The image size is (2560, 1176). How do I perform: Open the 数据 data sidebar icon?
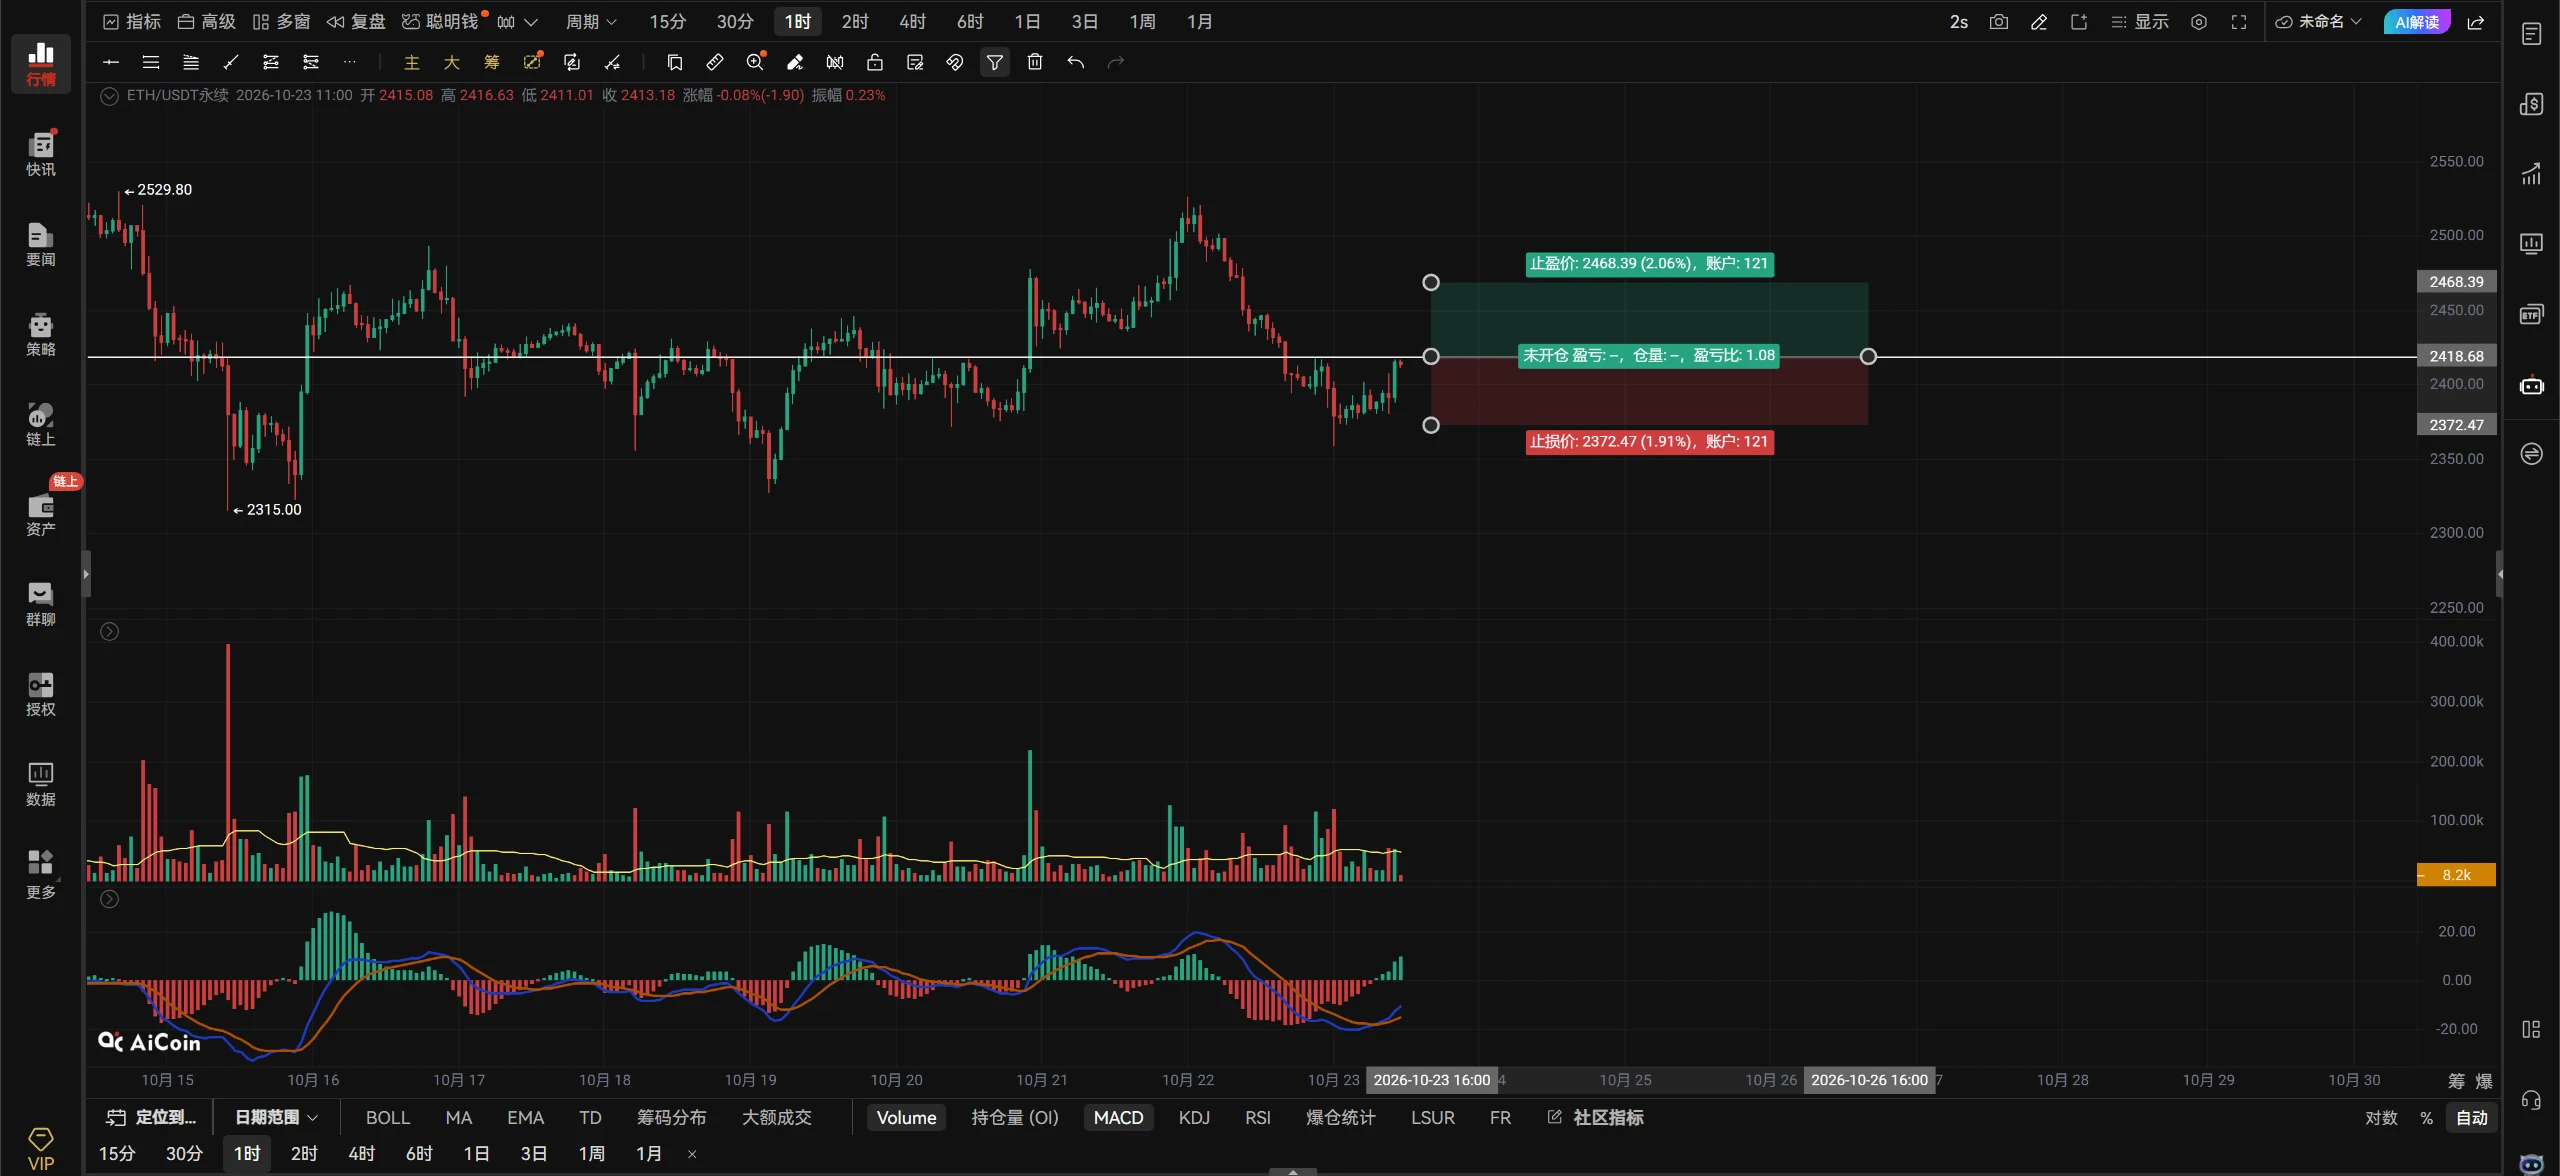[40, 783]
